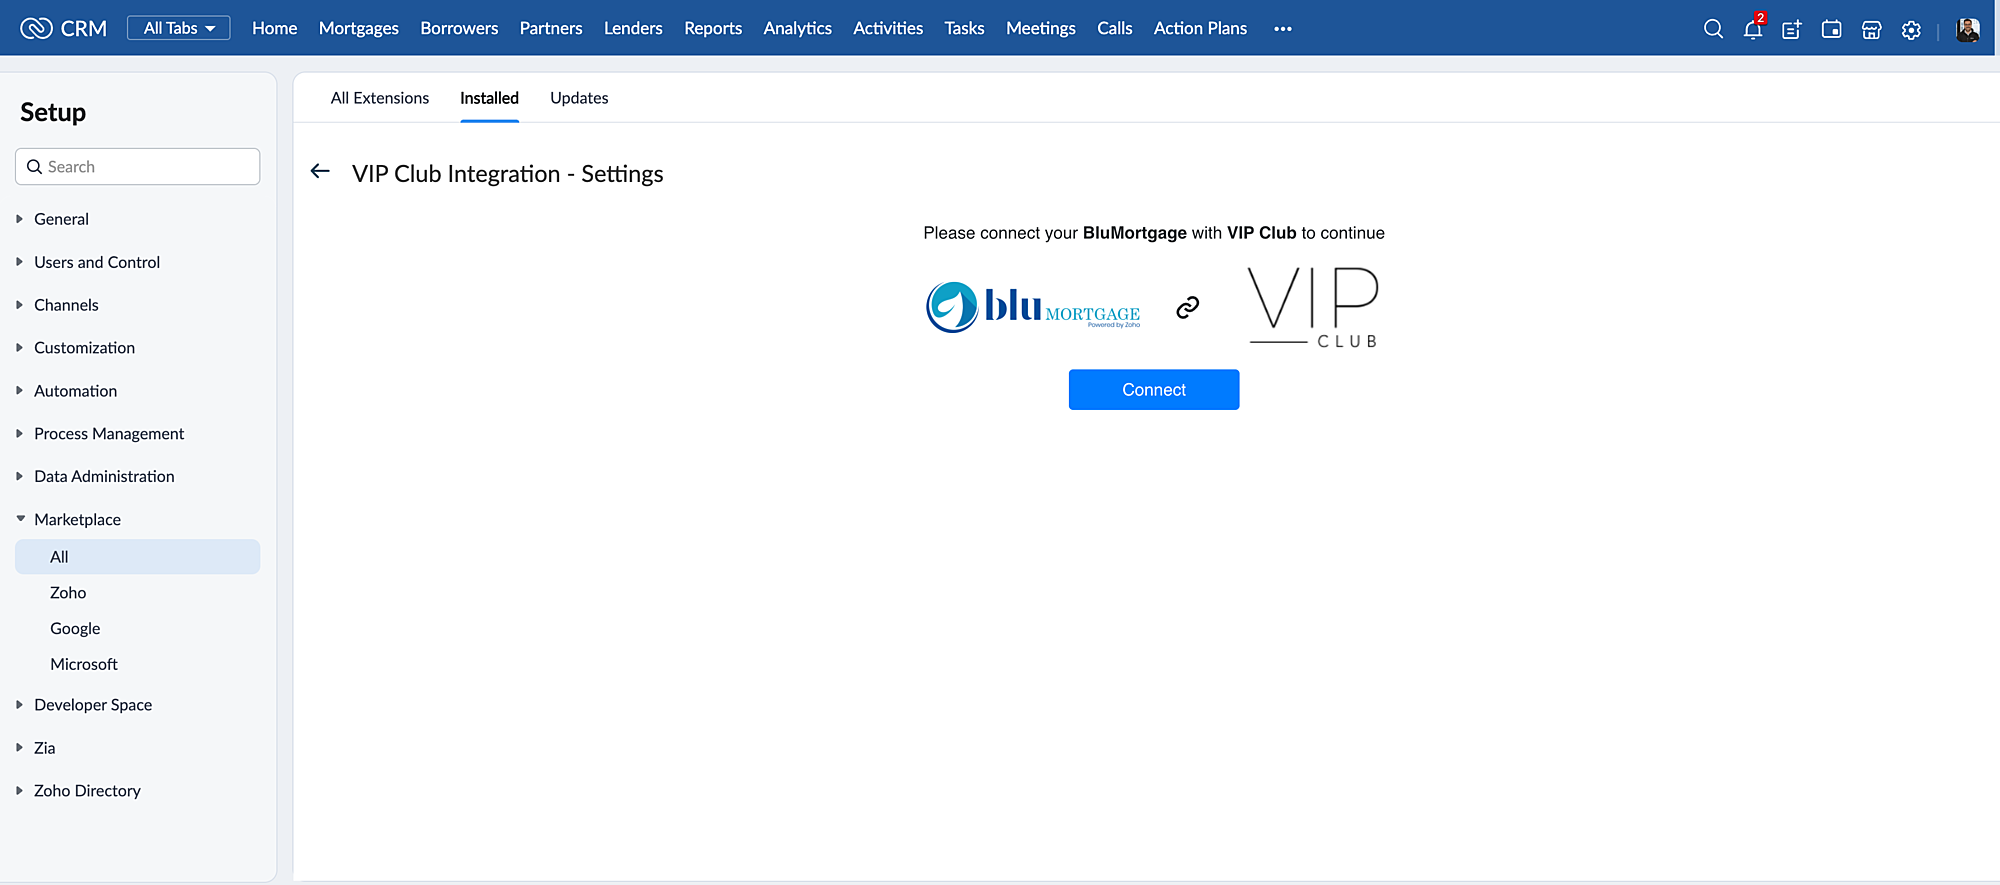Go back using the left arrow
The image size is (2000, 885).
pos(320,172)
